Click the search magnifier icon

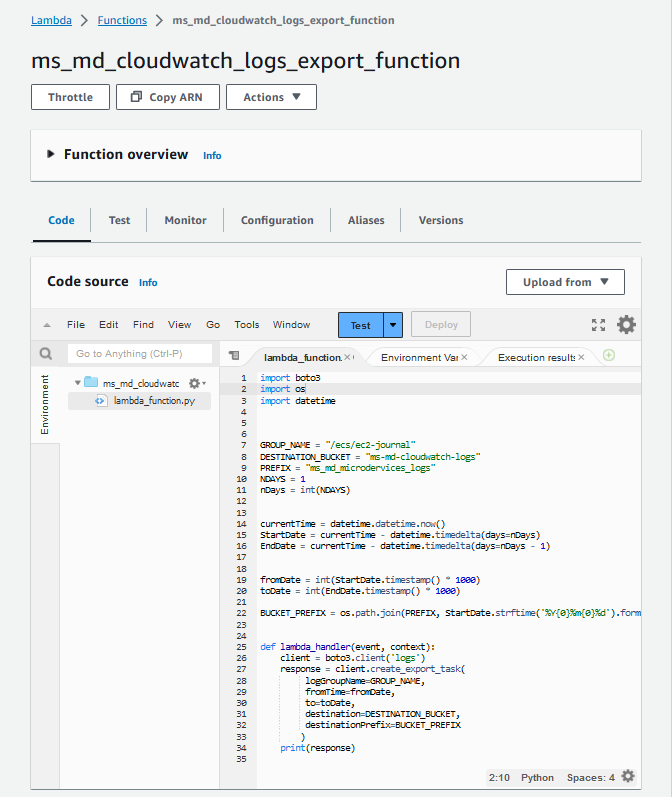(46, 353)
